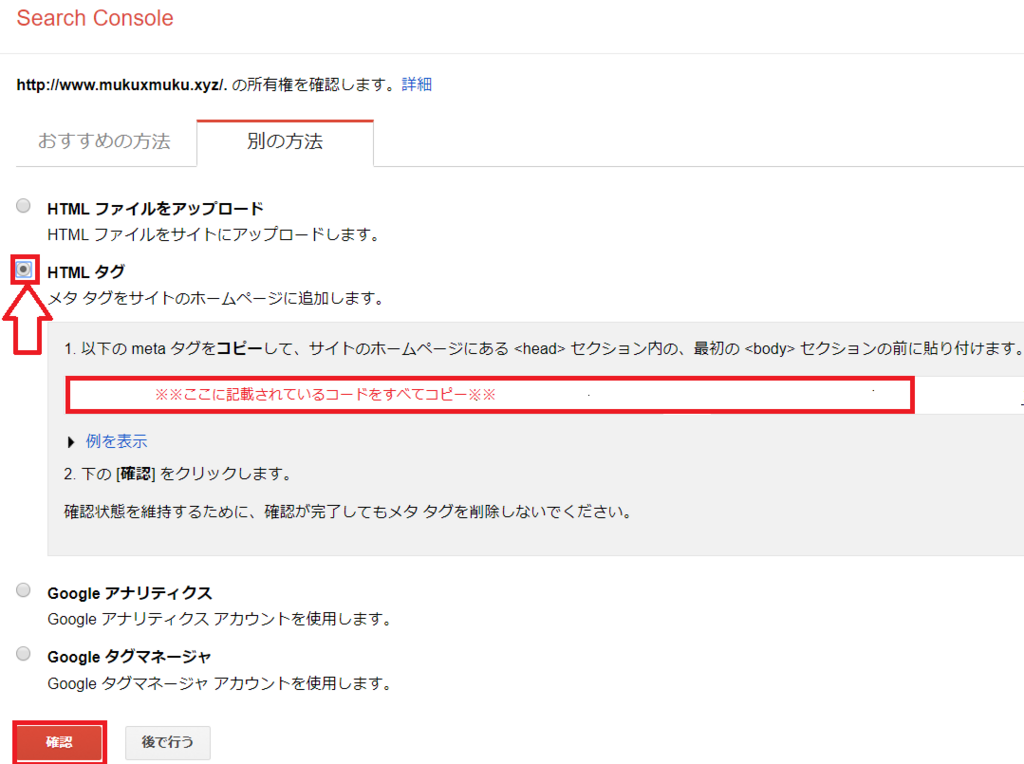Click the red 確認 button
Image resolution: width=1024 pixels, height=764 pixels.
click(x=59, y=742)
